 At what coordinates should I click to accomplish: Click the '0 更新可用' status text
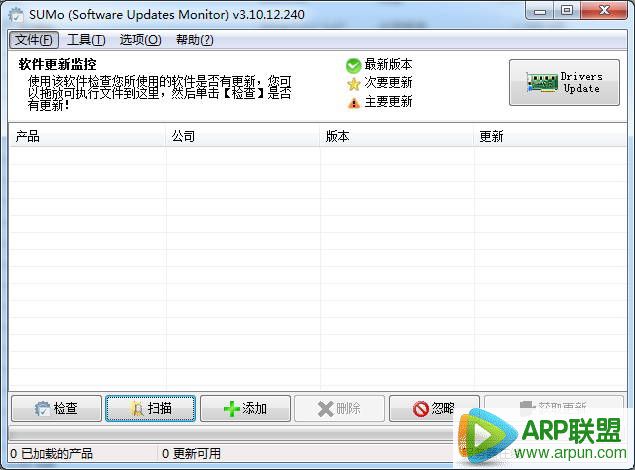pos(191,453)
